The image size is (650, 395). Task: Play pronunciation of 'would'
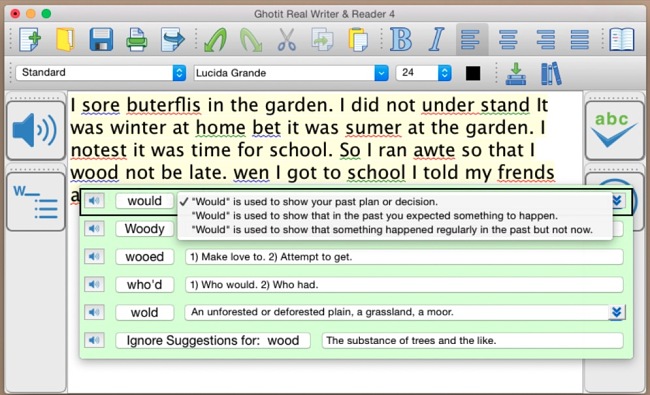[94, 201]
